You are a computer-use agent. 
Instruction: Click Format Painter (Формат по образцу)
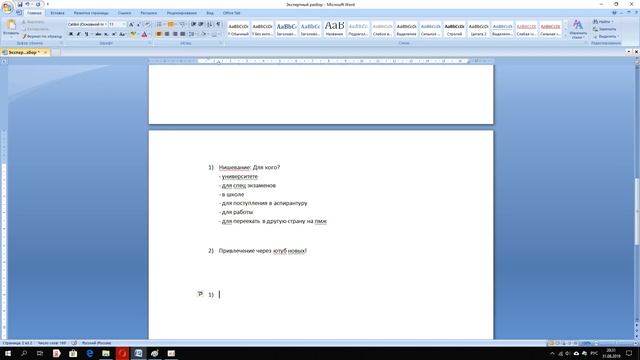(x=42, y=36)
